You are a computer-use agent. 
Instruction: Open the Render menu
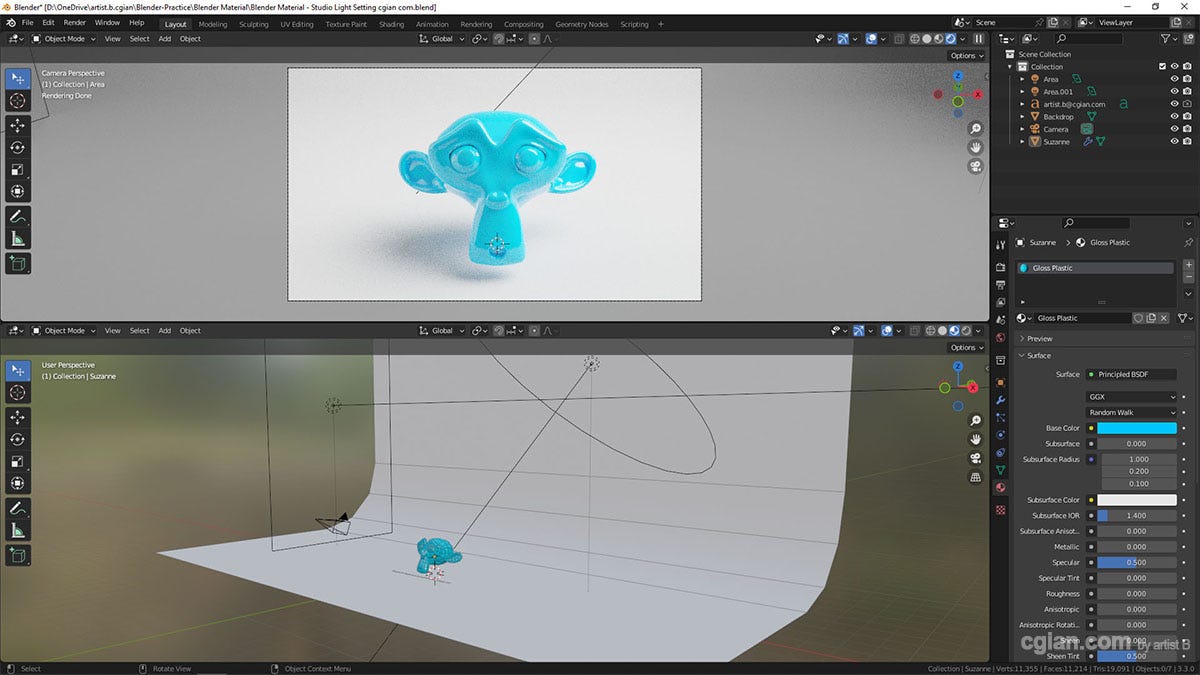click(74, 22)
